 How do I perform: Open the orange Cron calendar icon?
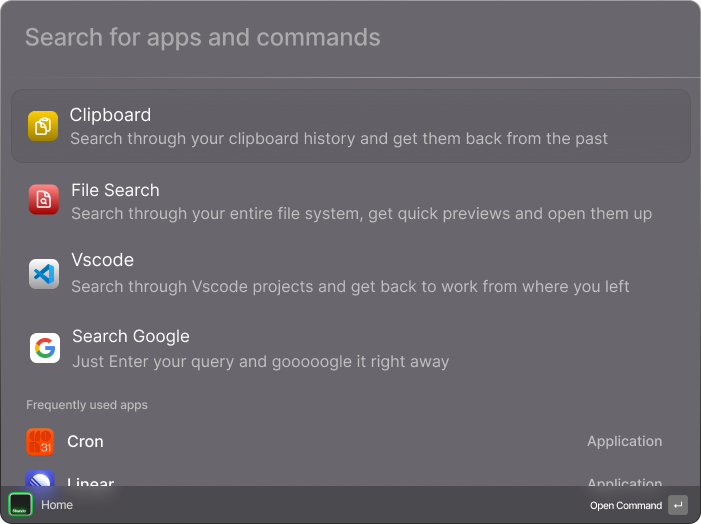[40, 442]
